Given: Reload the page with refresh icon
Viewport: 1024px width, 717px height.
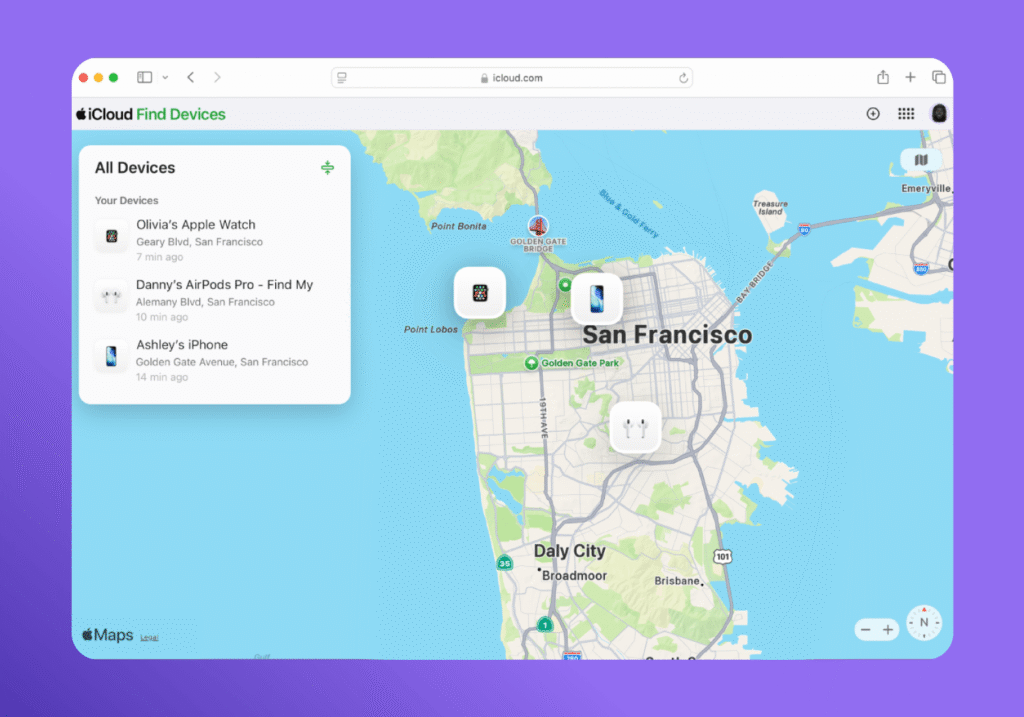Looking at the screenshot, I should (x=683, y=78).
